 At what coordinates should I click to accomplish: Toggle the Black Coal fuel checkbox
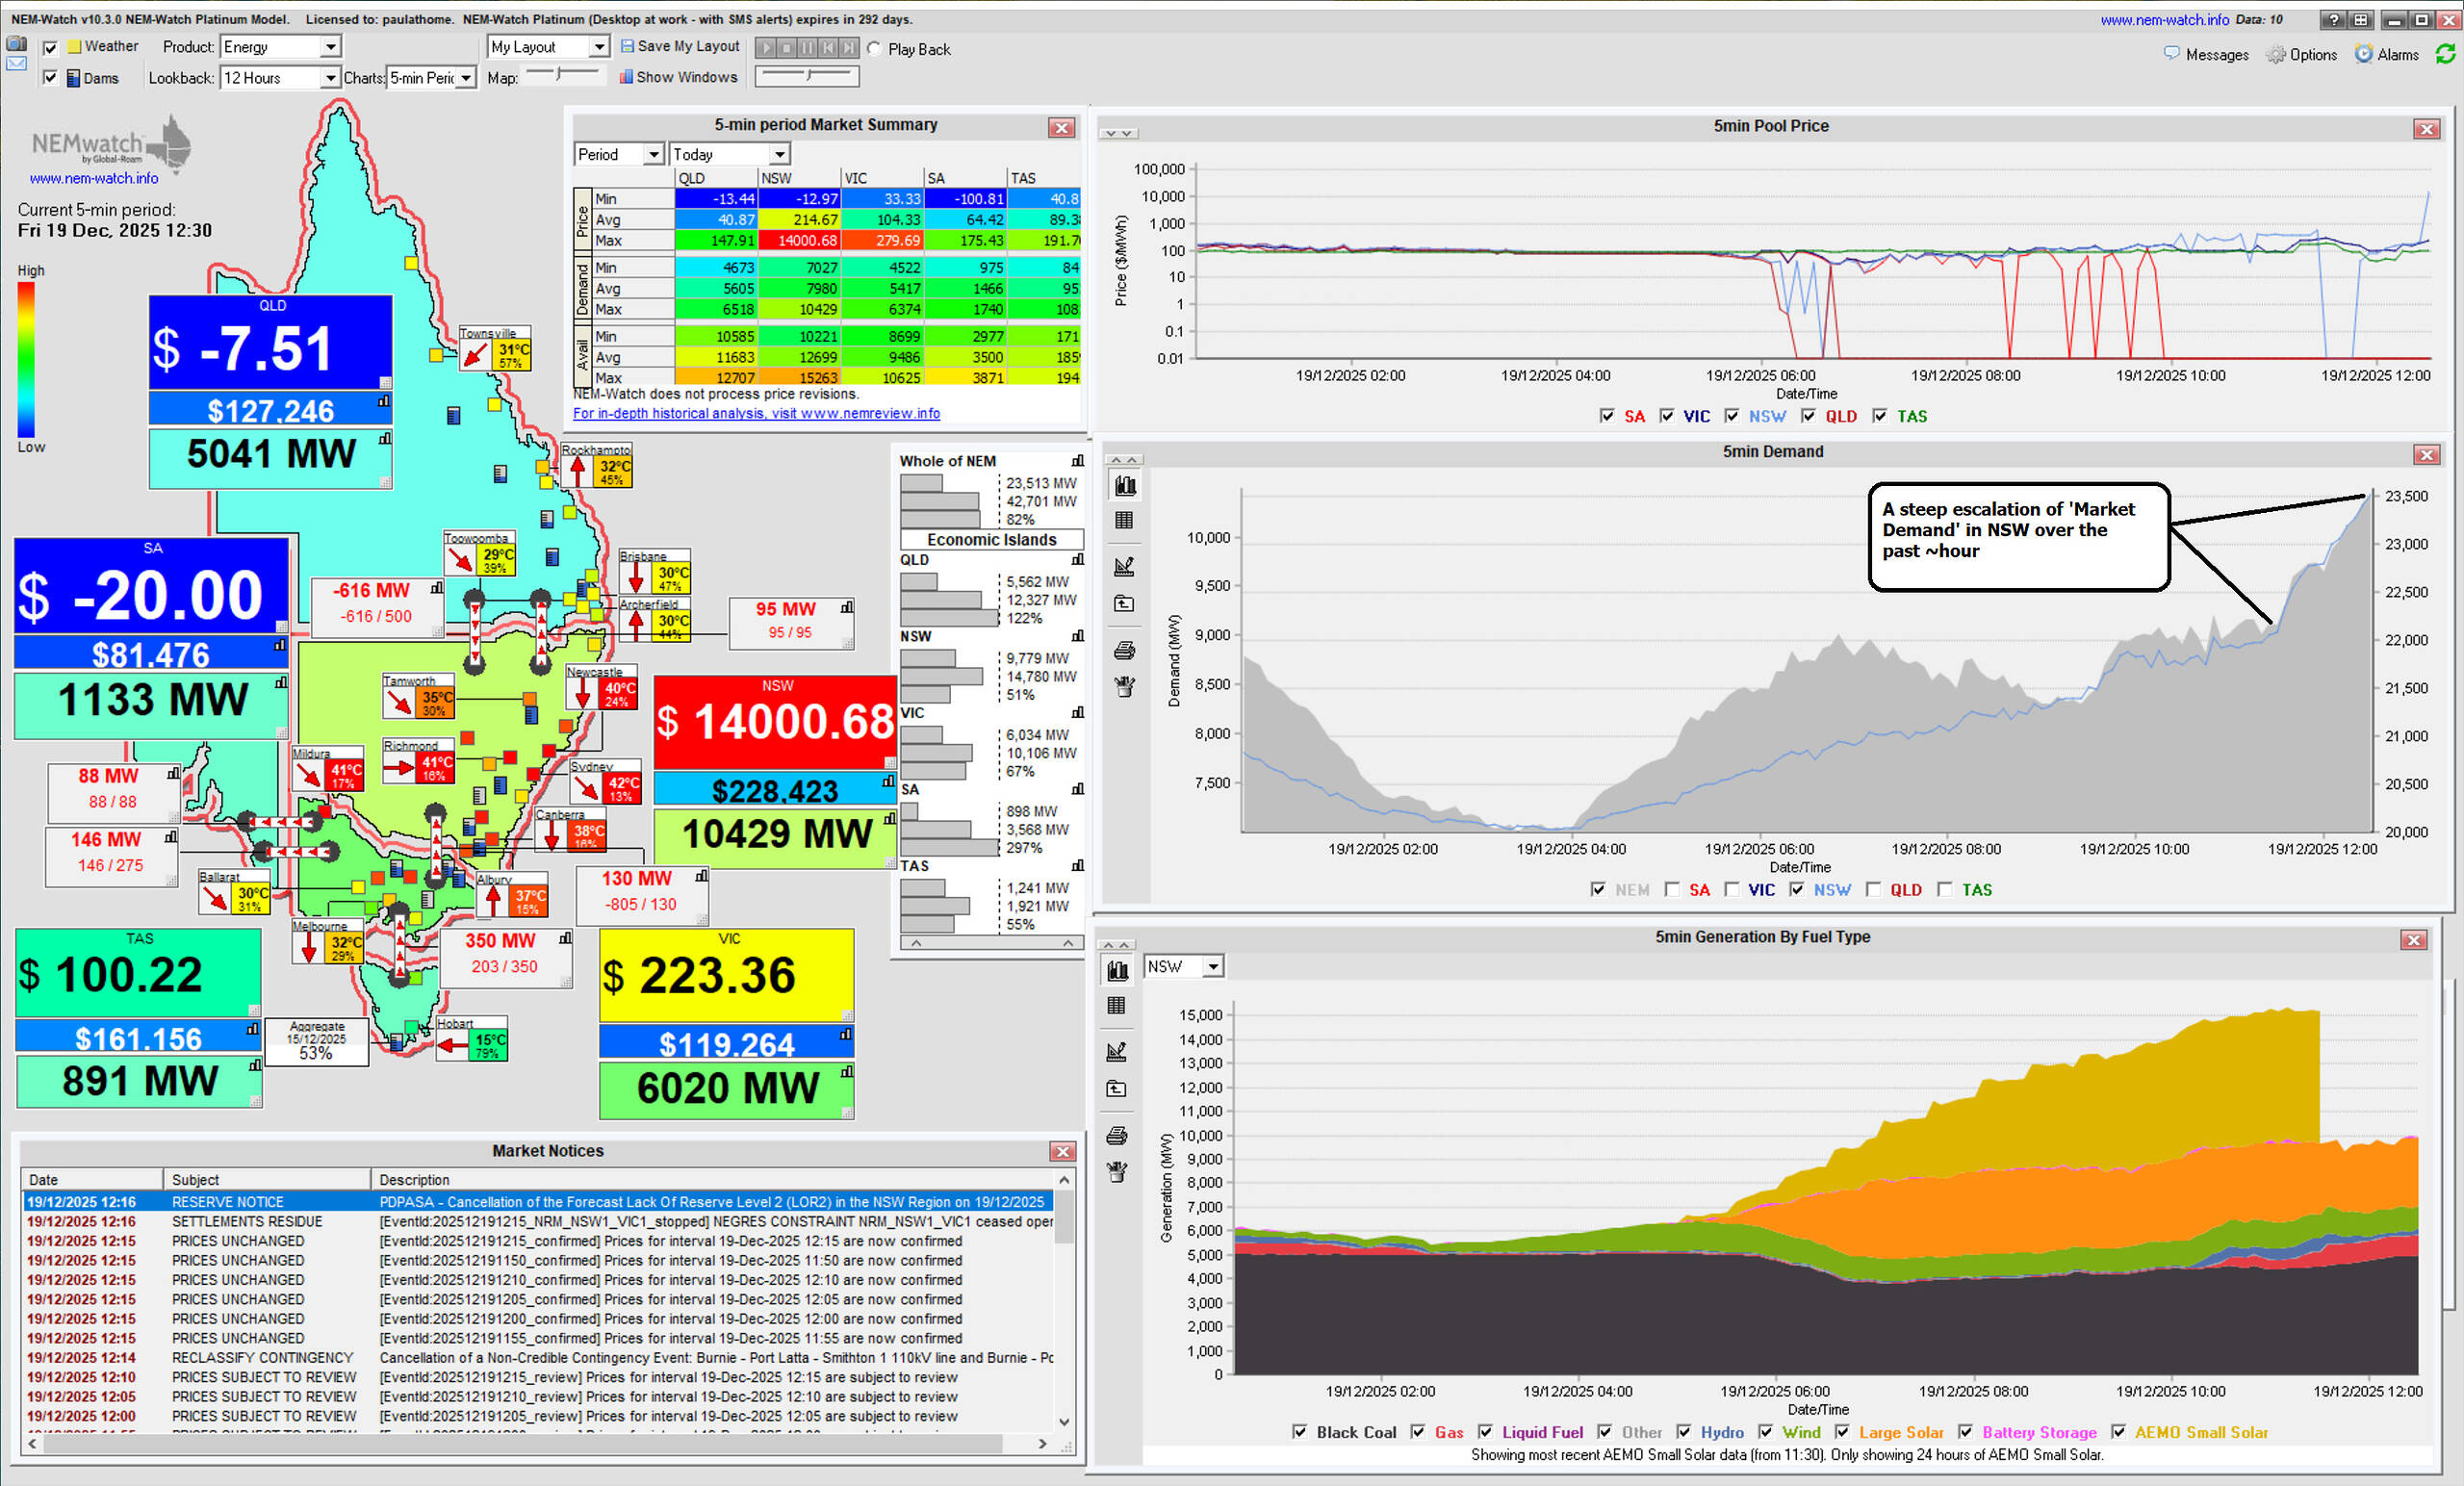pyautogui.click(x=1300, y=1432)
